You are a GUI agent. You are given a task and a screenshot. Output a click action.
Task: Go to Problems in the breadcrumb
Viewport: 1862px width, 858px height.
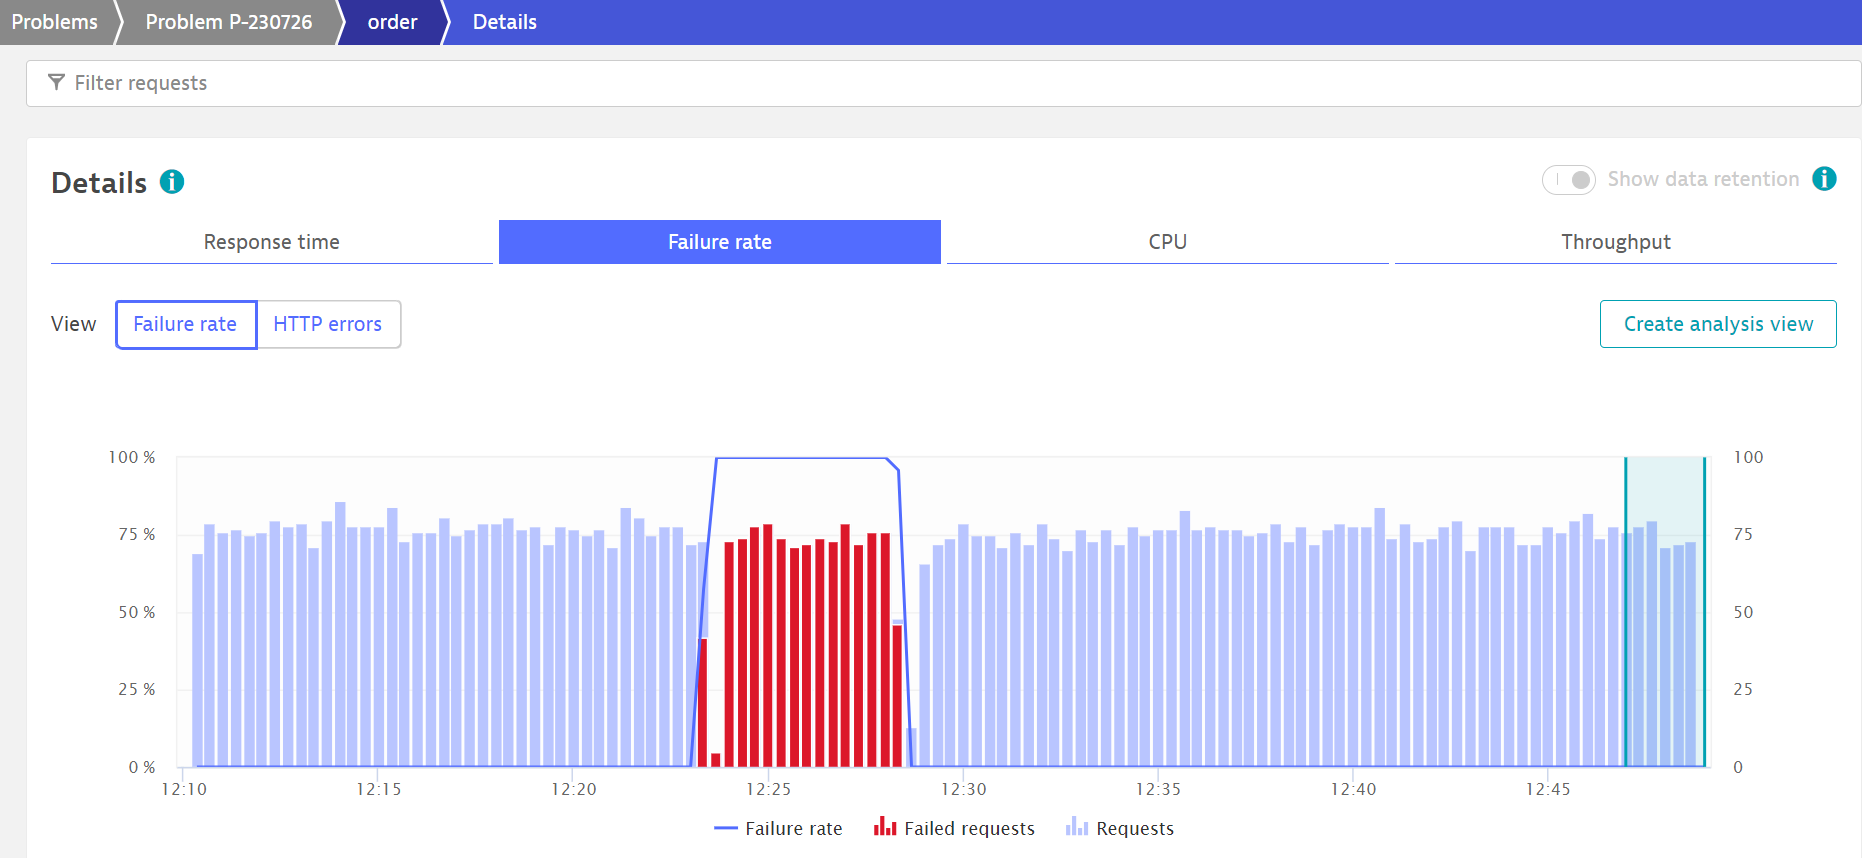pos(54,22)
